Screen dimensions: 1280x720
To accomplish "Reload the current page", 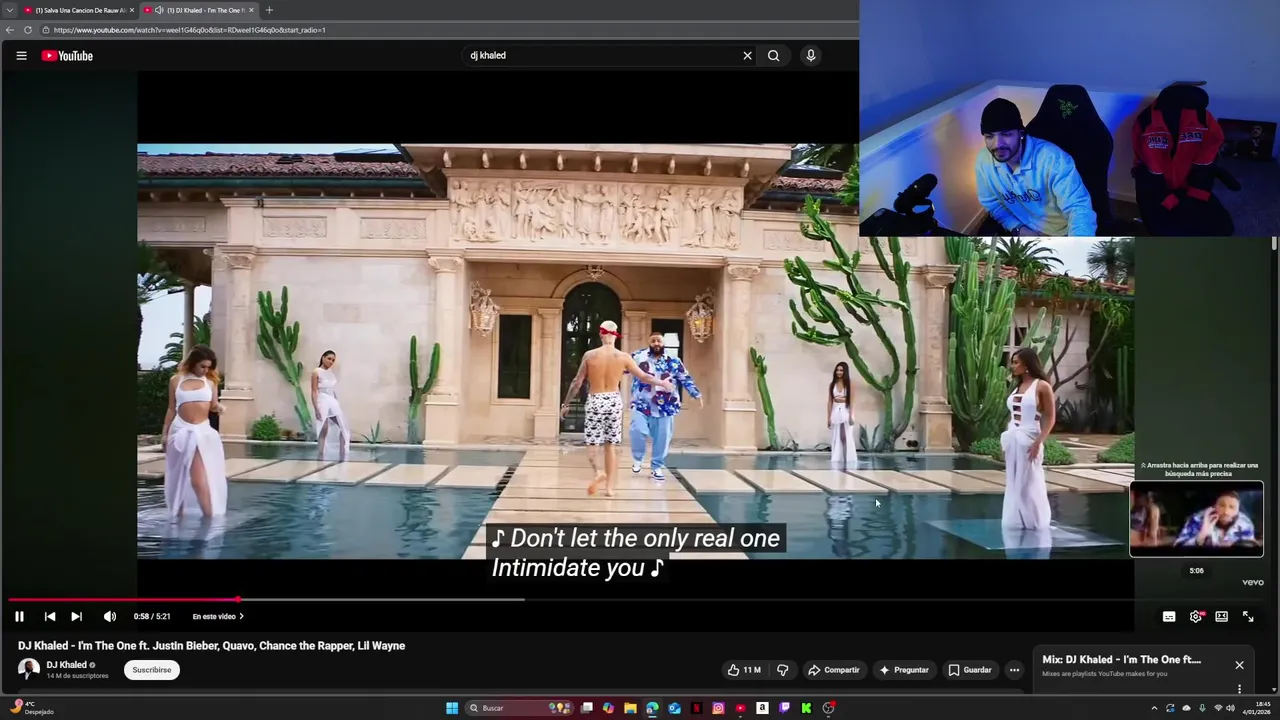I will point(28,30).
